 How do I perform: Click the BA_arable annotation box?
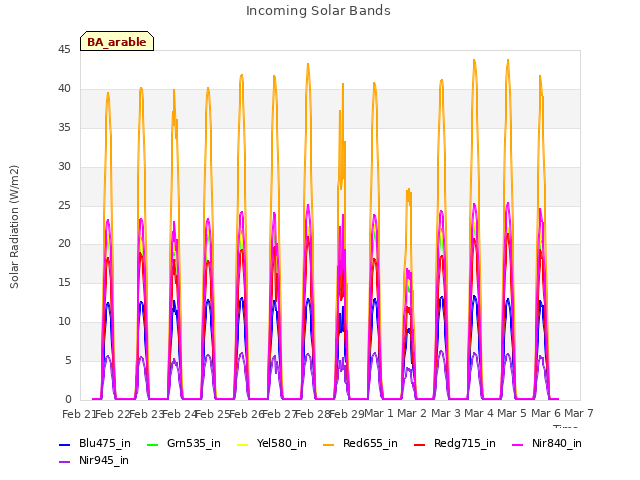coord(117,41)
